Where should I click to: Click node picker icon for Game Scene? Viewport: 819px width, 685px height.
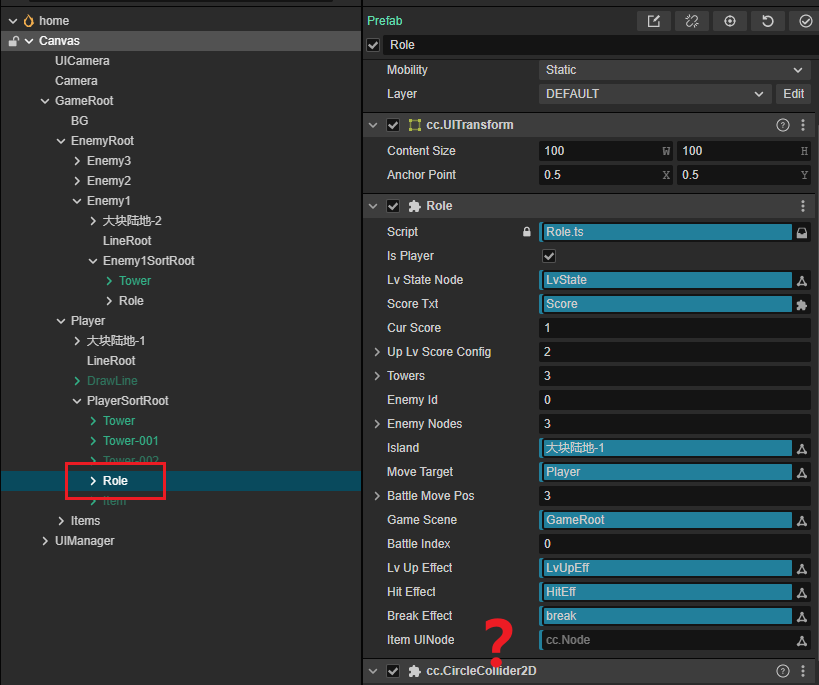point(802,521)
